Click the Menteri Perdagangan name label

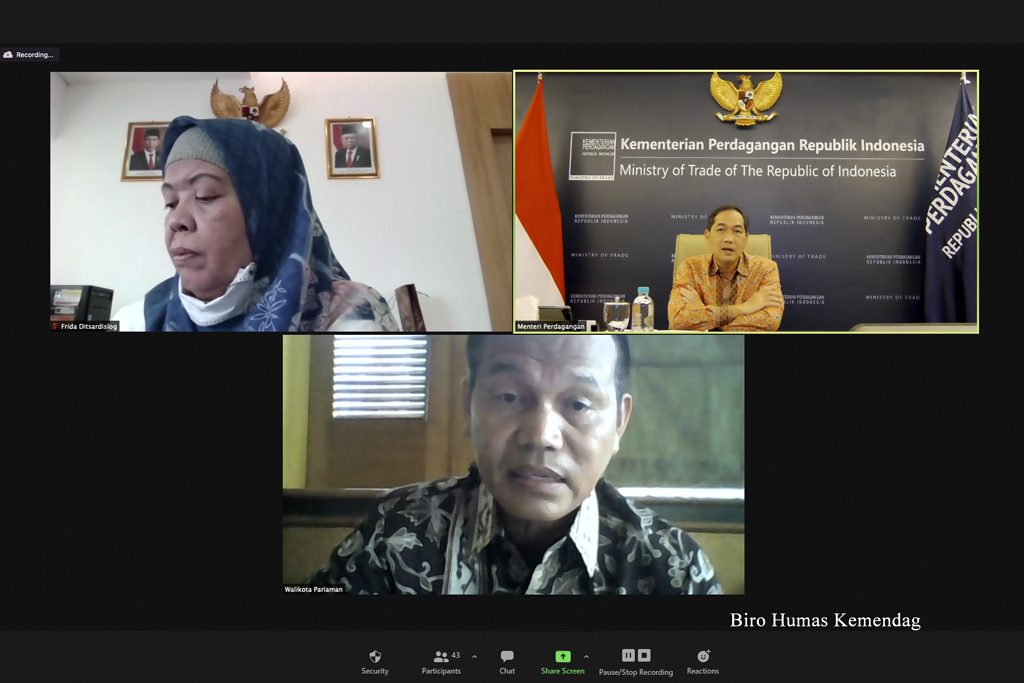coord(551,326)
